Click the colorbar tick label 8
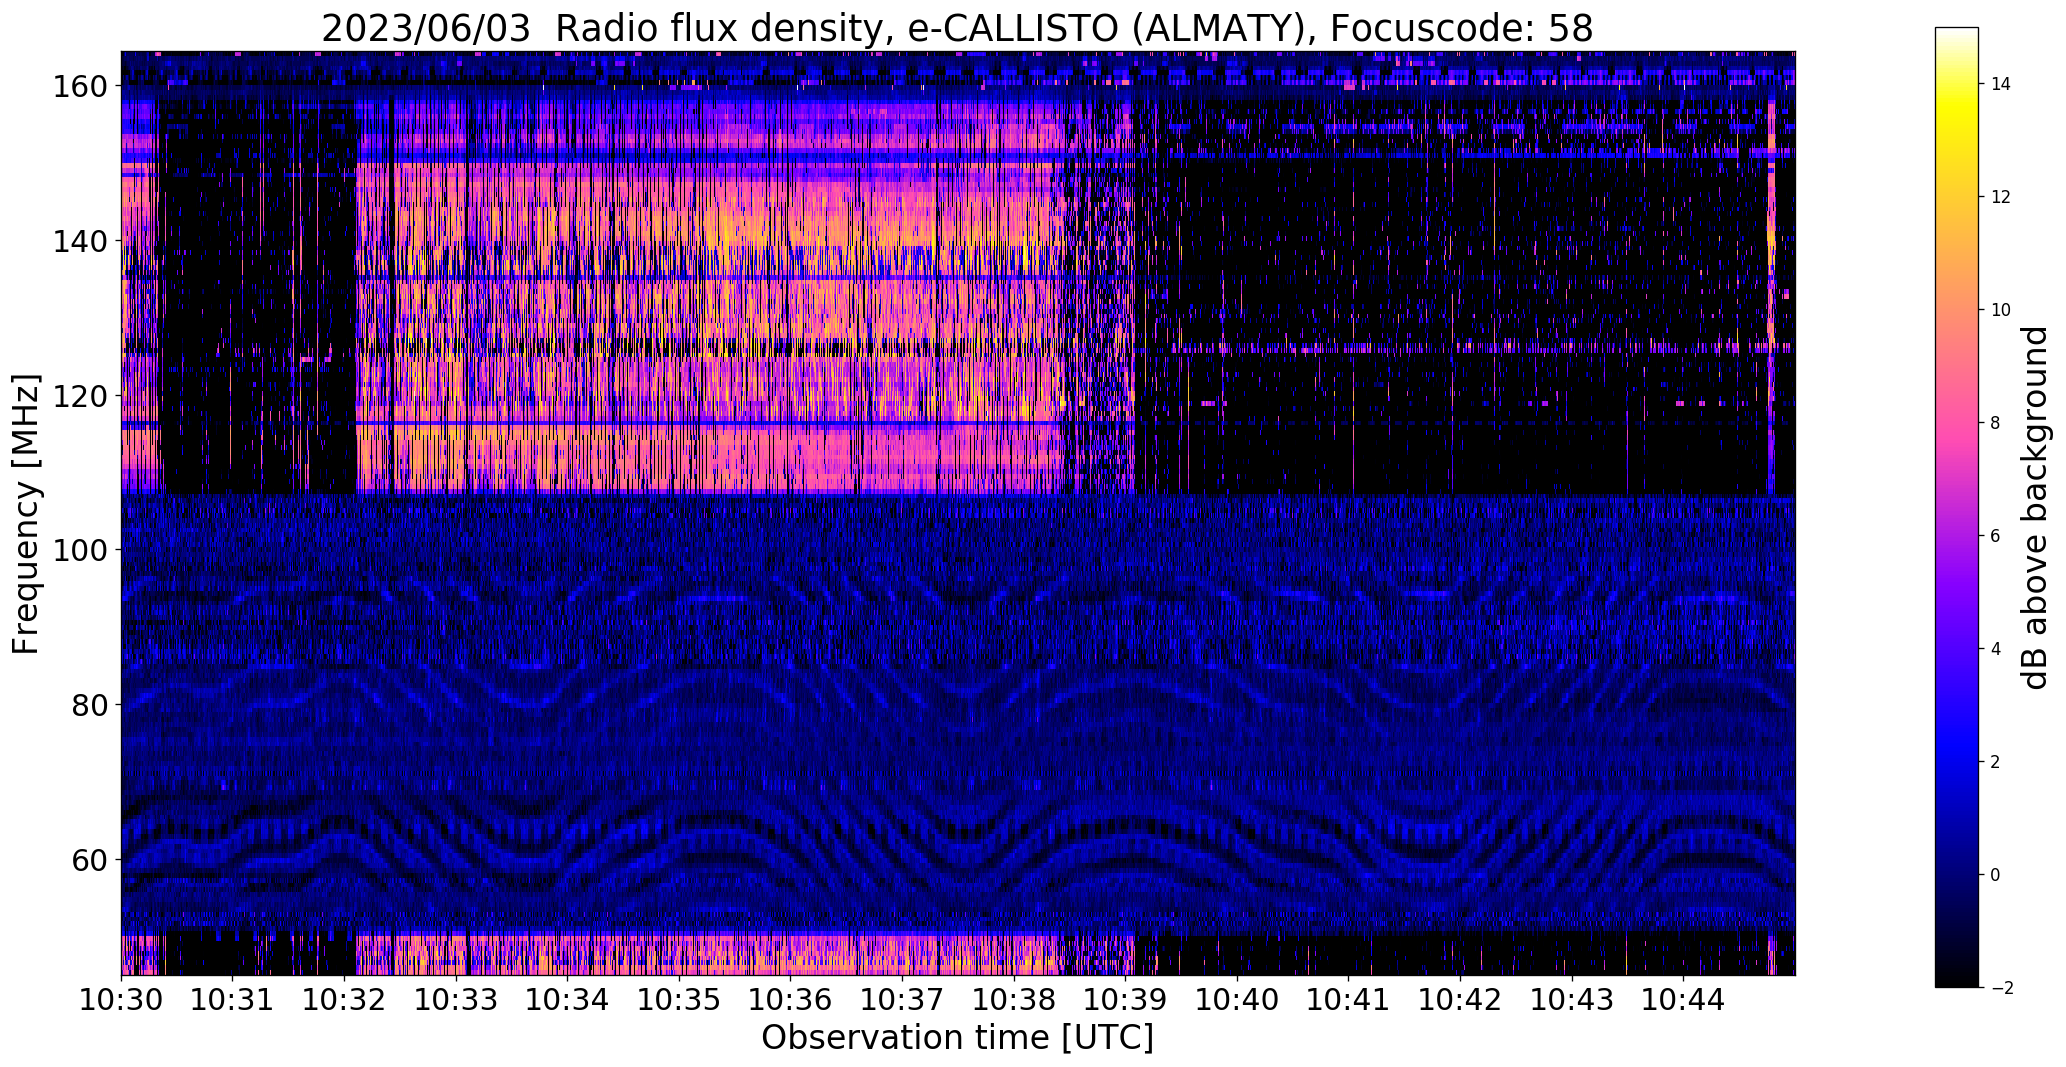This screenshot has height=1067, width=2066. click(x=1996, y=423)
